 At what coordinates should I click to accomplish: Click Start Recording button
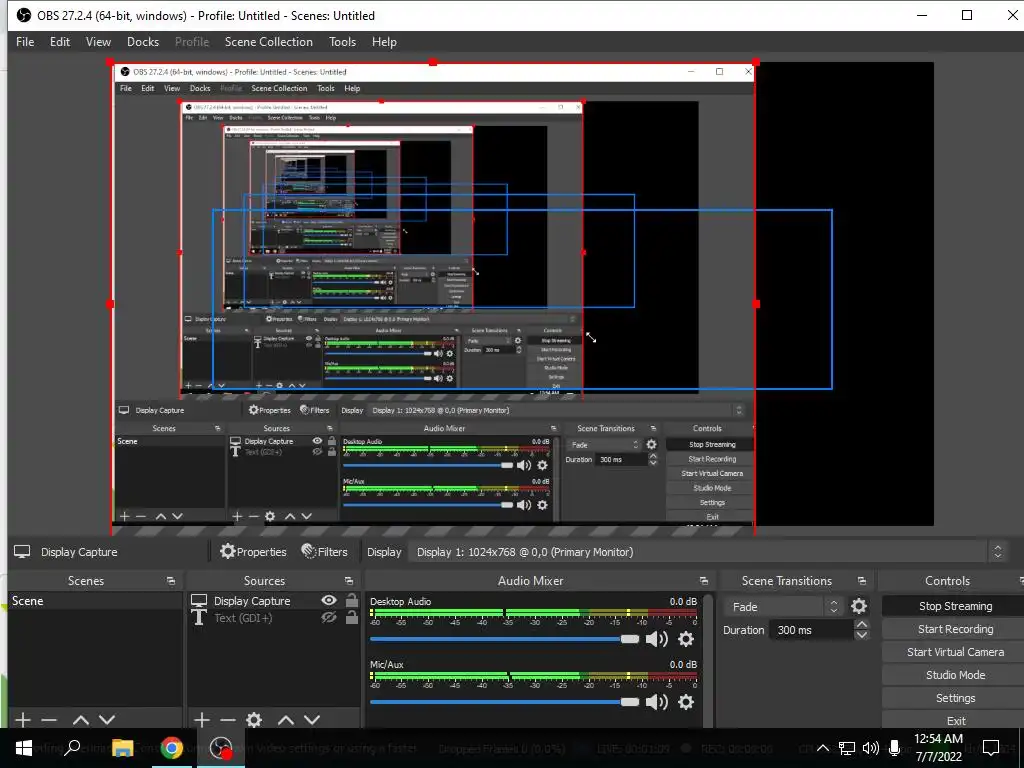tap(955, 629)
